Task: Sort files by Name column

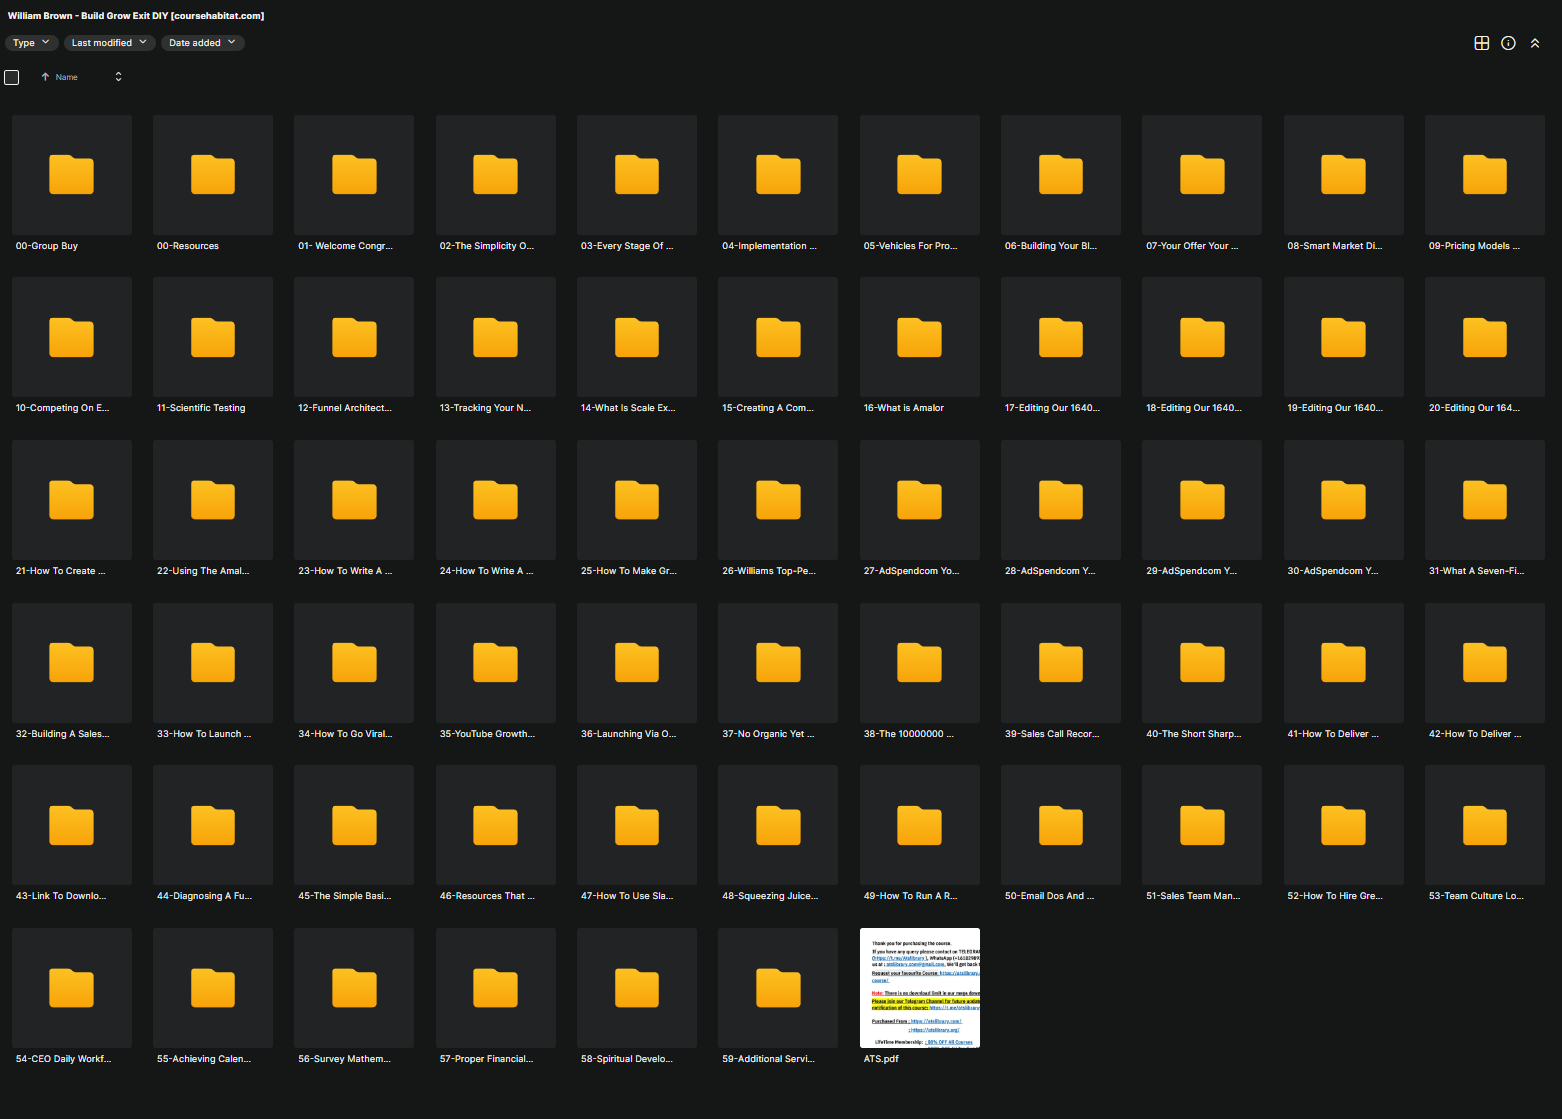Action: click(67, 77)
